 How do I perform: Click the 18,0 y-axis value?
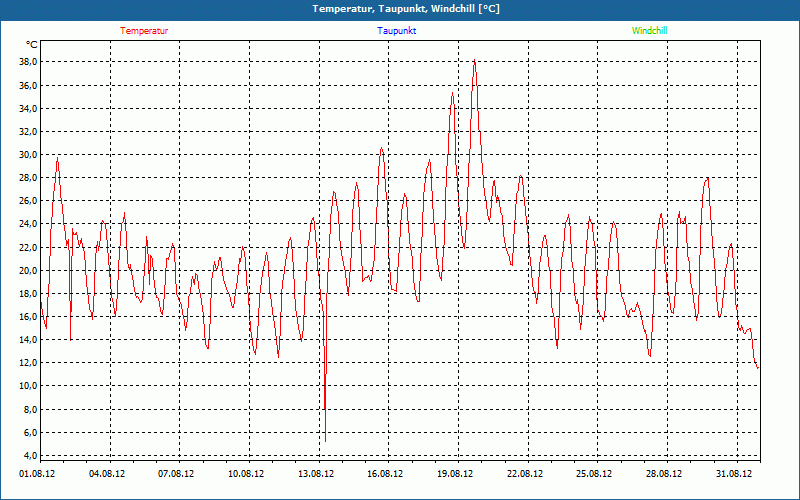pyautogui.click(x=28, y=293)
